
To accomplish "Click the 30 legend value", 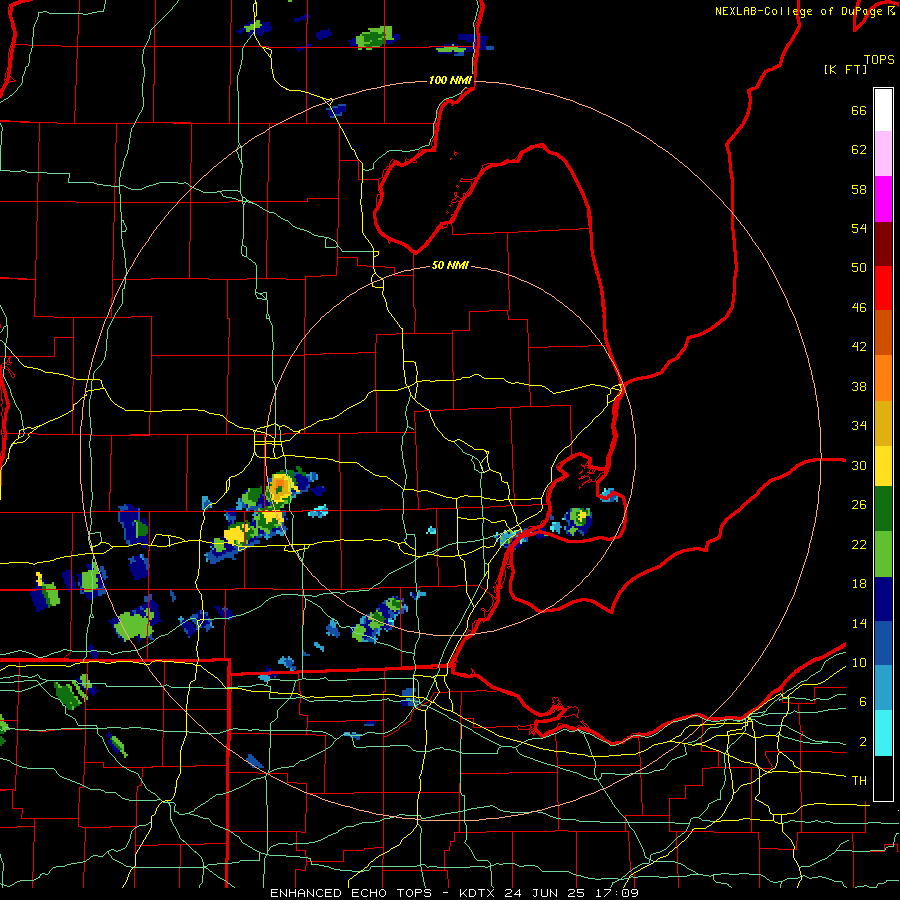I will [859, 465].
